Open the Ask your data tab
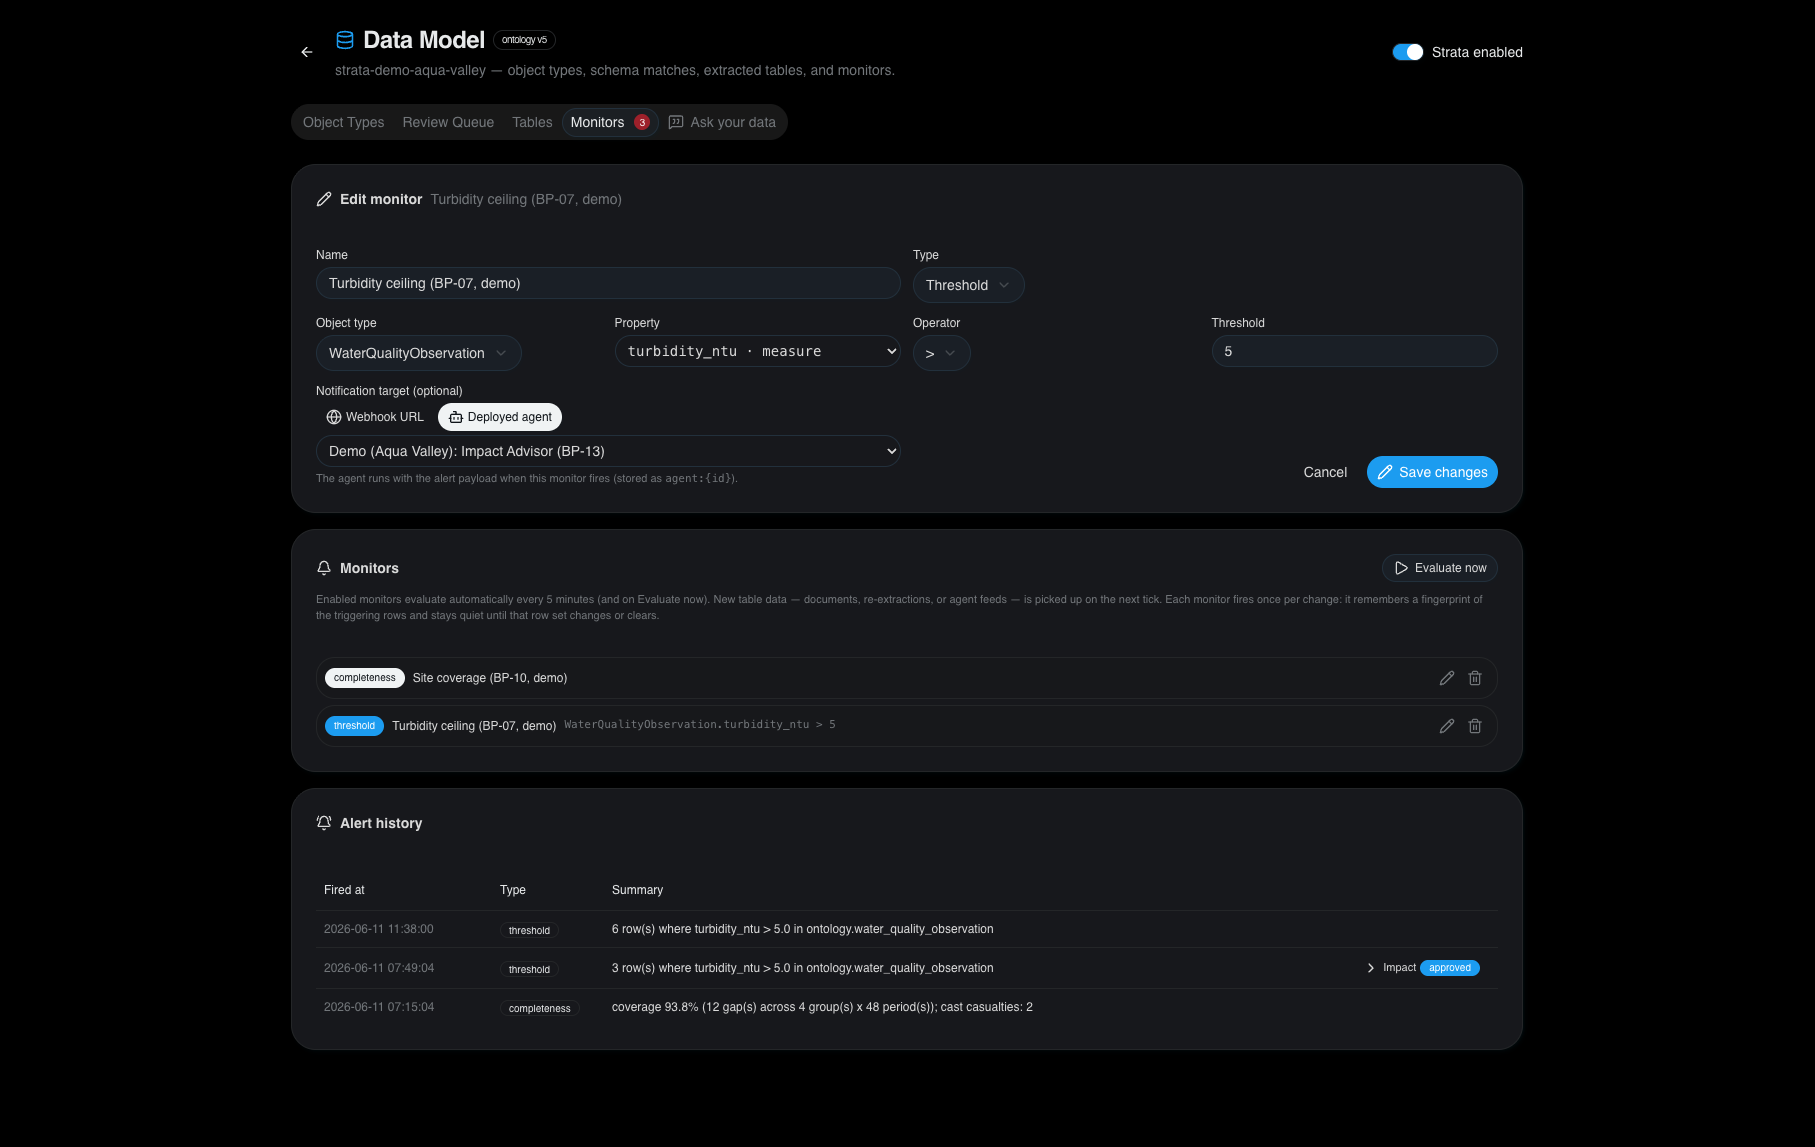Screen dimensions: 1815x1147 click(722, 122)
